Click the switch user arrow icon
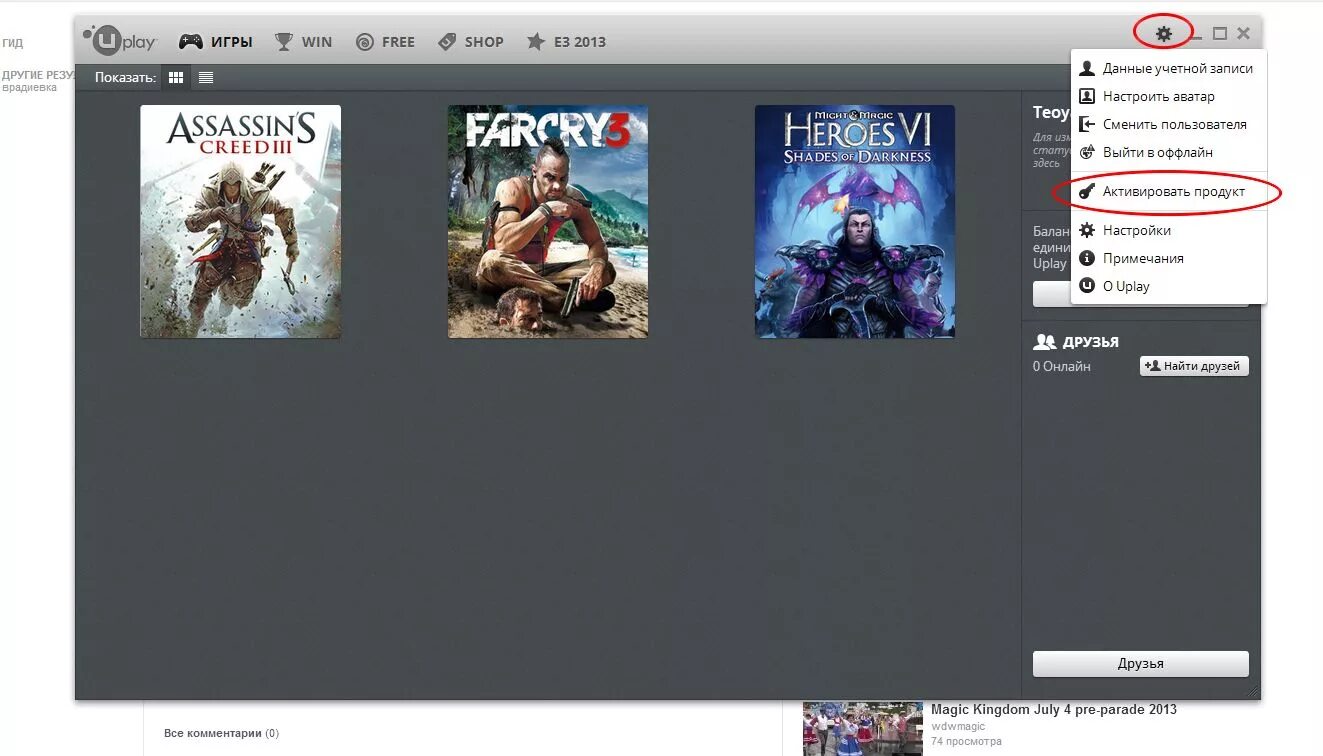Image resolution: width=1323 pixels, height=756 pixels. [x=1087, y=125]
